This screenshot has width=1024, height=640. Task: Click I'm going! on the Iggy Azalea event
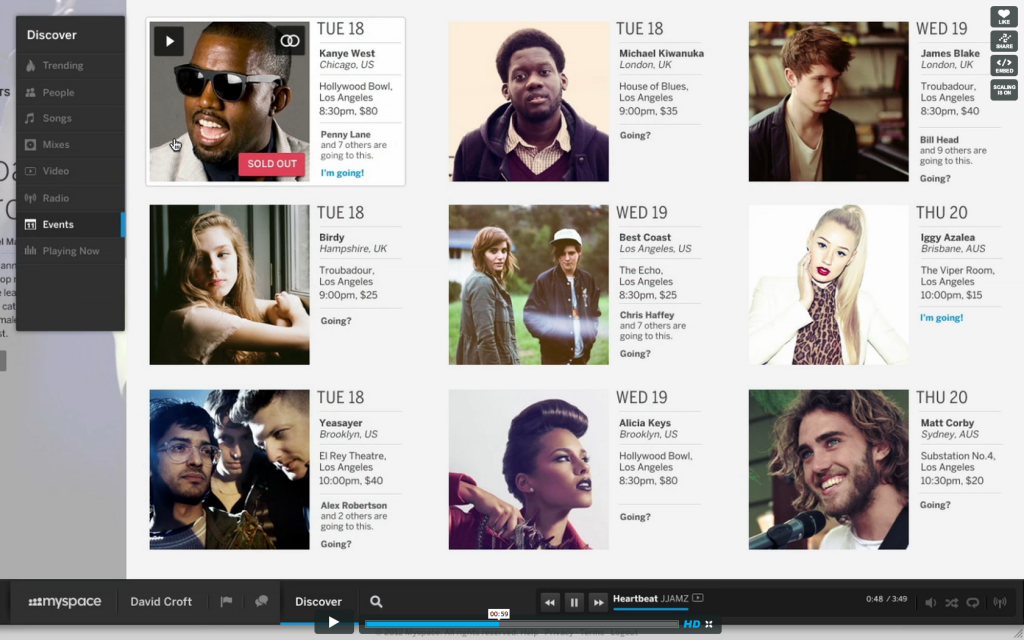[x=942, y=318]
